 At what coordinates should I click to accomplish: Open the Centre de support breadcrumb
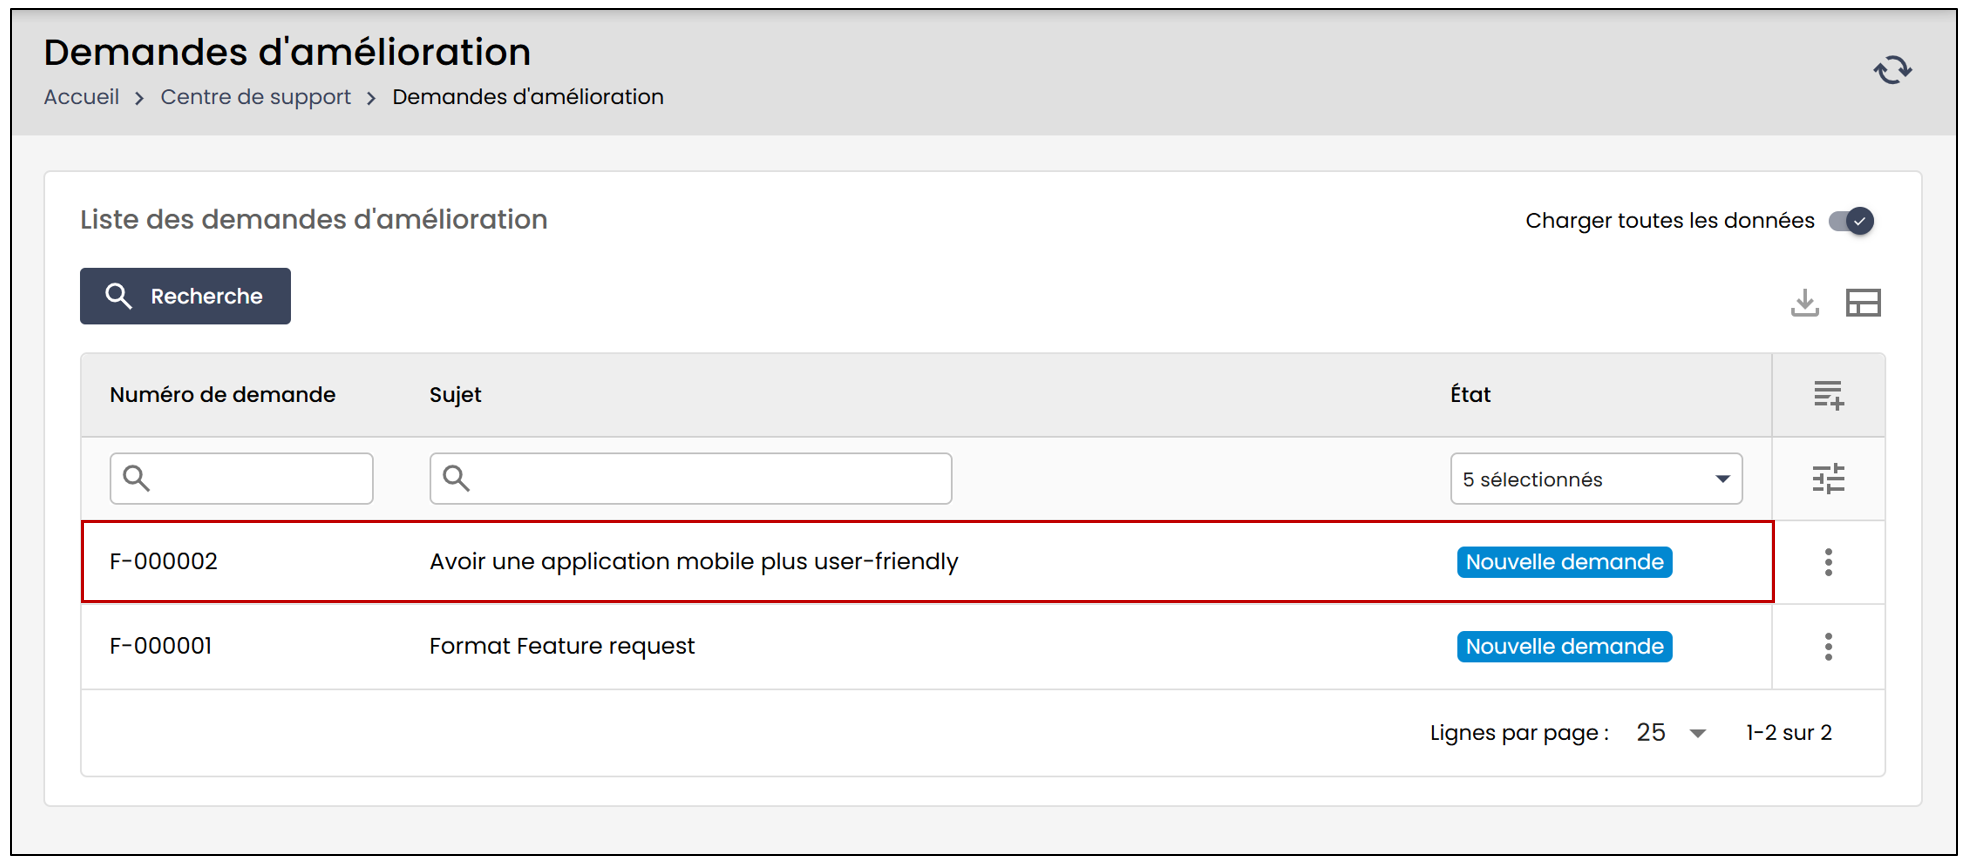click(x=256, y=97)
